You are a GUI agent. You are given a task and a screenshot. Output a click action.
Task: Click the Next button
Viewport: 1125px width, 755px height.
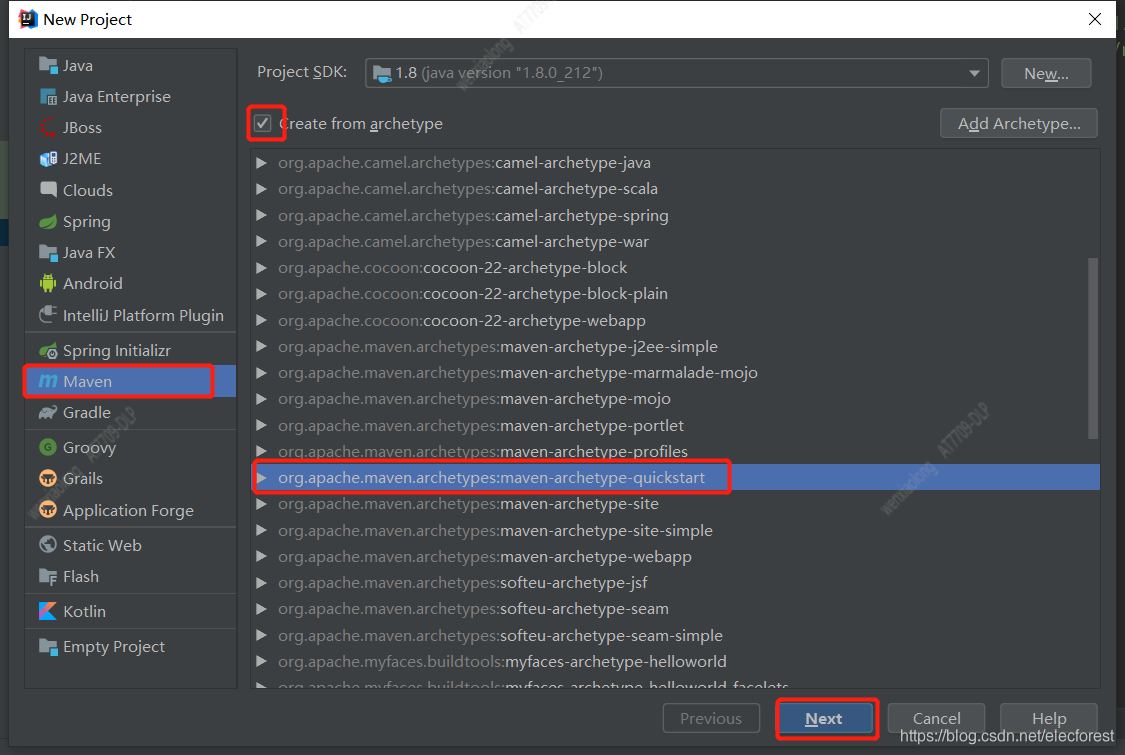(827, 718)
